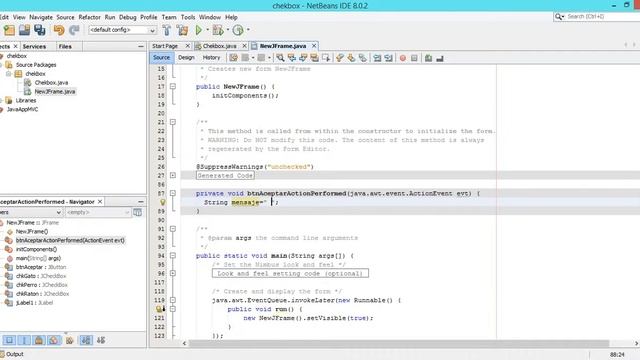Click Shift Line Left icon
Image resolution: width=640 pixels, height=360 pixels.
tap(377, 58)
